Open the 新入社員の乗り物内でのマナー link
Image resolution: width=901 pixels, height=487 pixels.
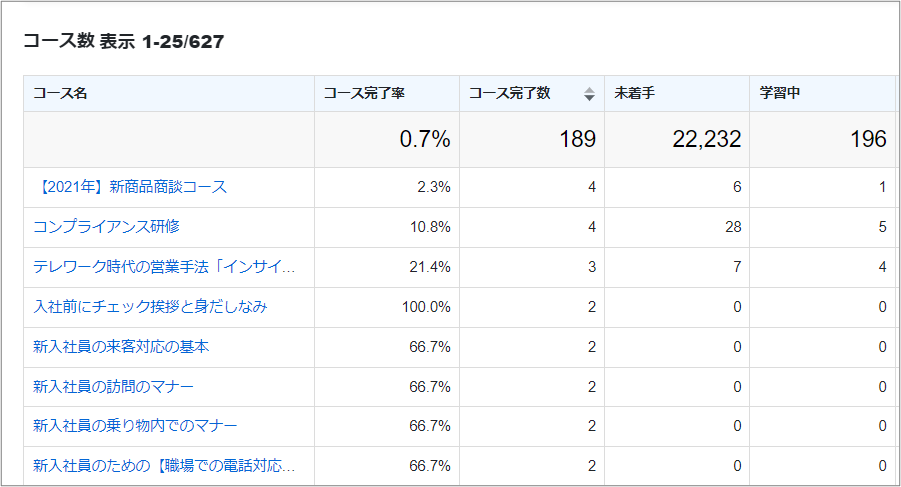point(135,426)
